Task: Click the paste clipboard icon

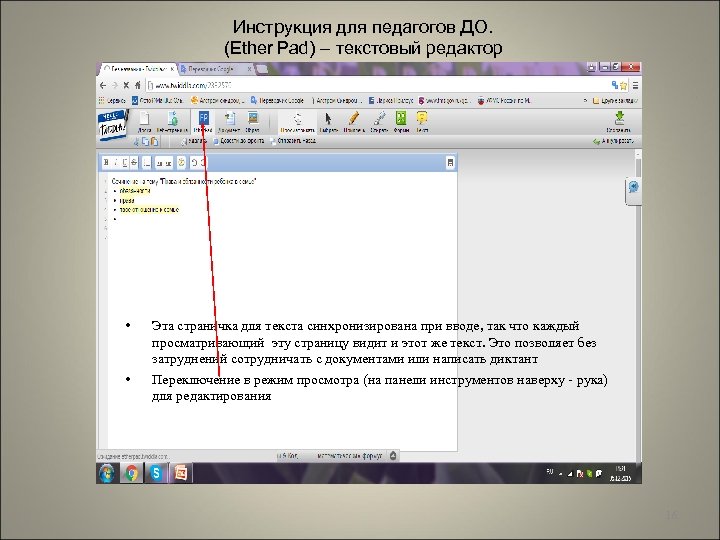Action: [154, 142]
